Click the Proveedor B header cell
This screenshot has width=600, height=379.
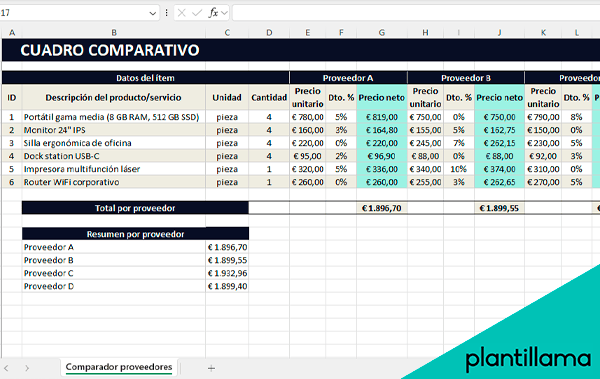[x=466, y=78]
